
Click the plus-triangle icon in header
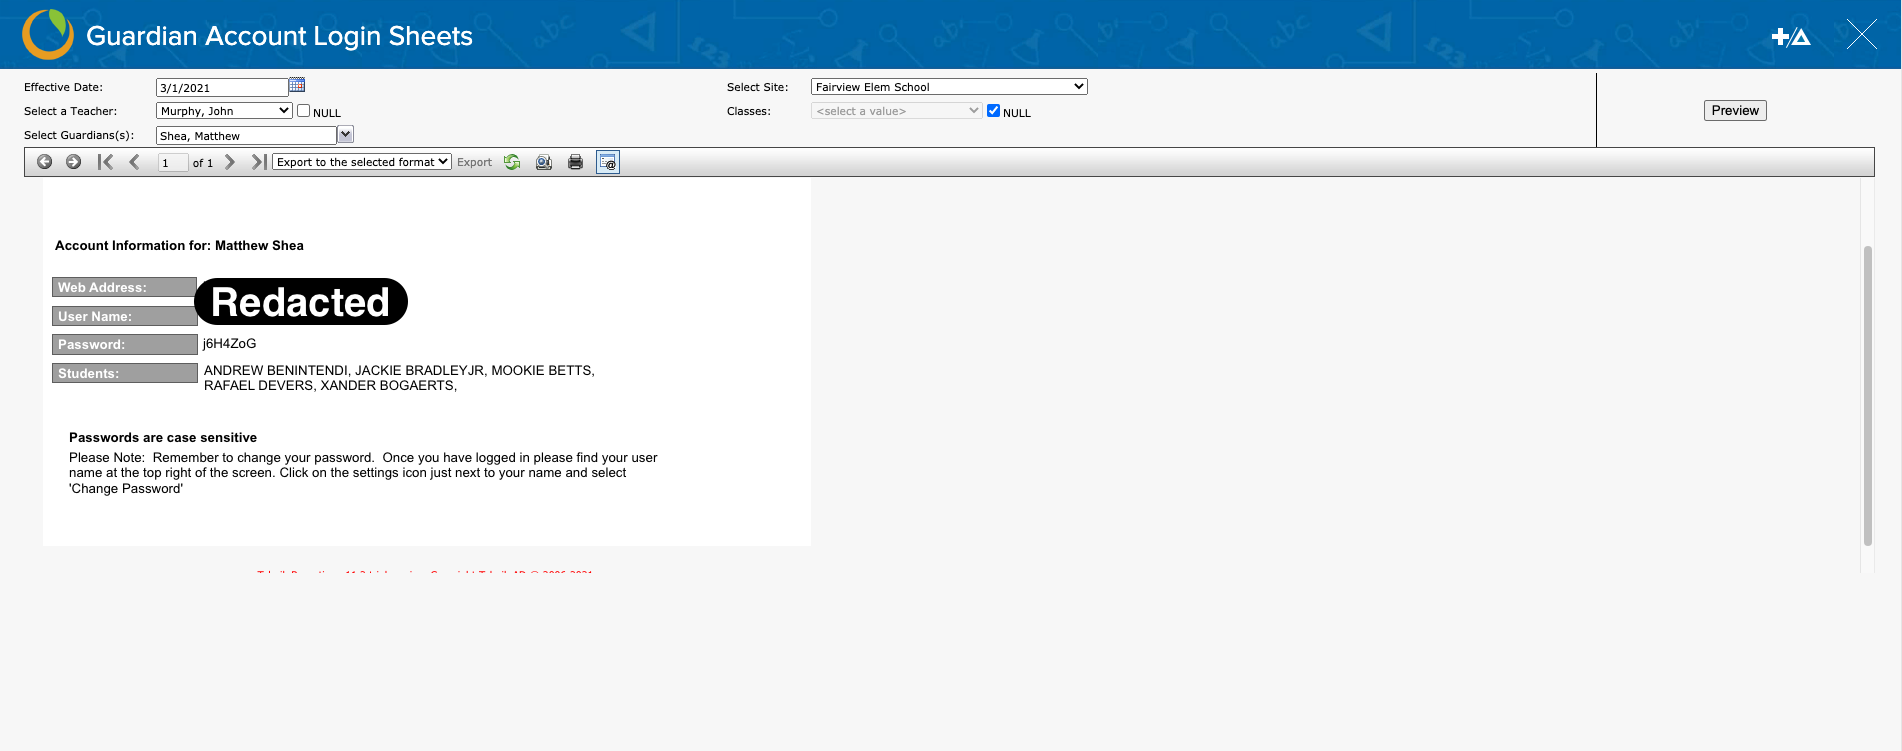click(x=1791, y=37)
